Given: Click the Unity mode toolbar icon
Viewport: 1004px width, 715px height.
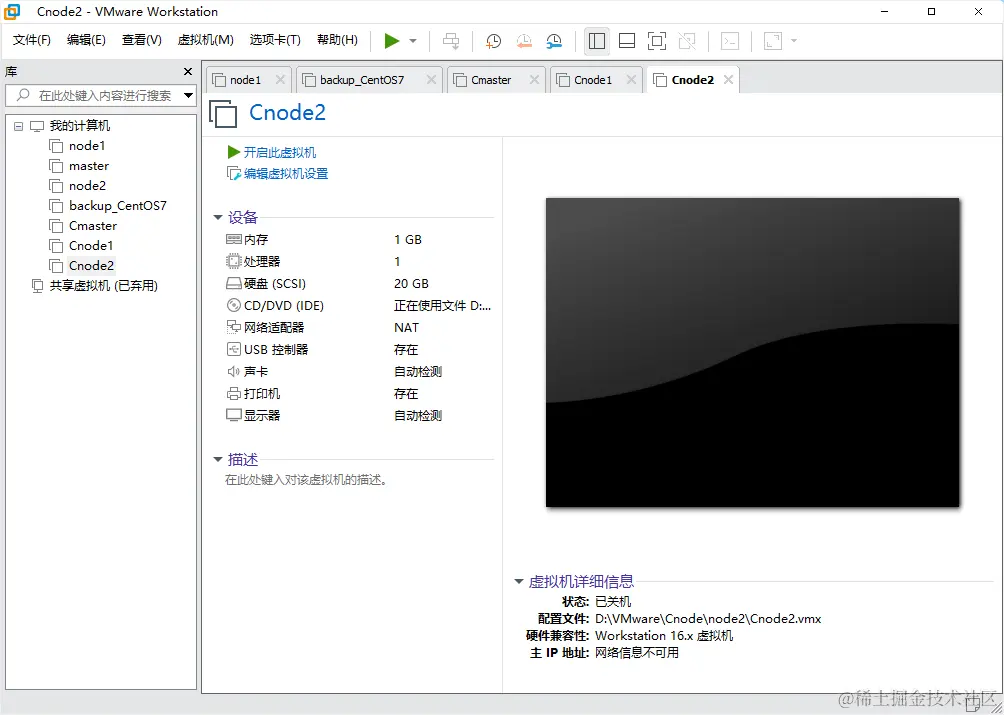Looking at the screenshot, I should [x=687, y=41].
